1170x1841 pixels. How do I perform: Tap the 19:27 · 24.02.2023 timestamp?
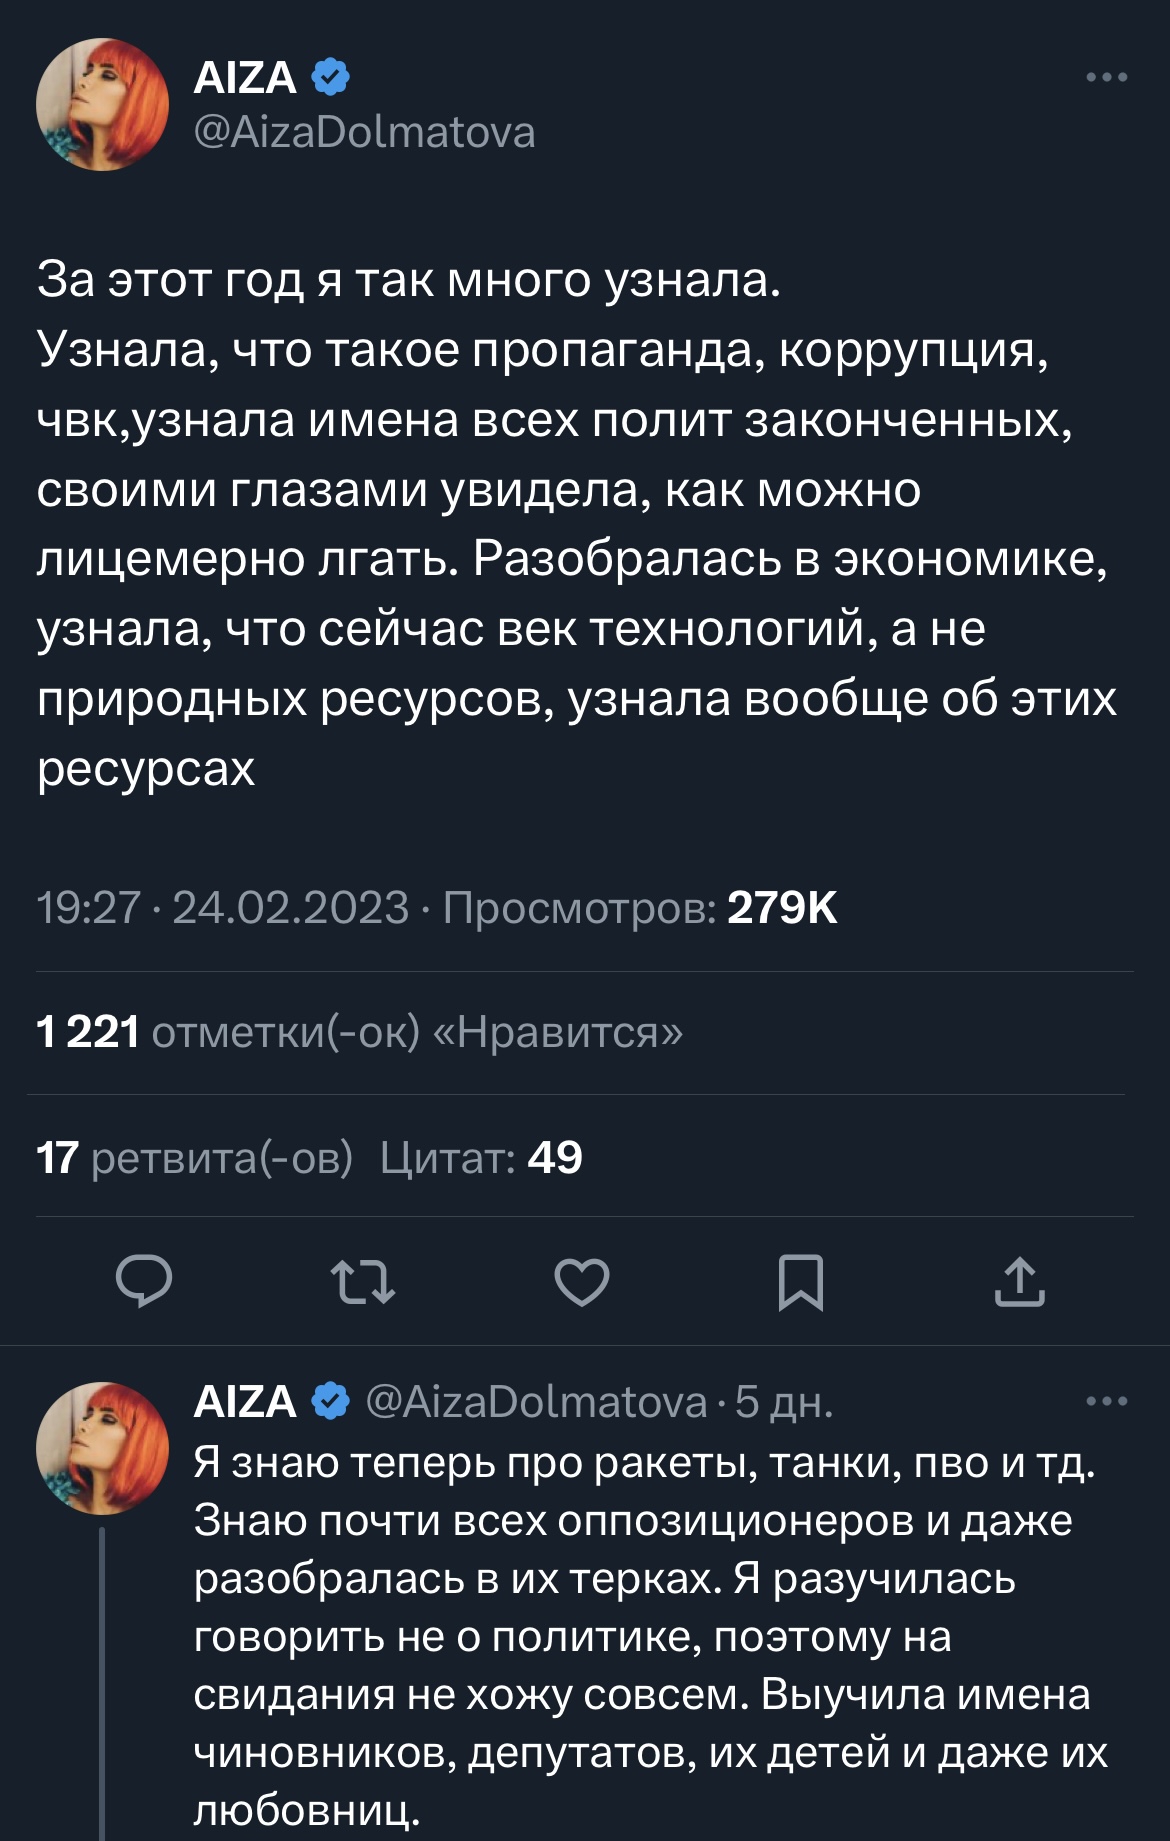pyautogui.click(x=222, y=908)
